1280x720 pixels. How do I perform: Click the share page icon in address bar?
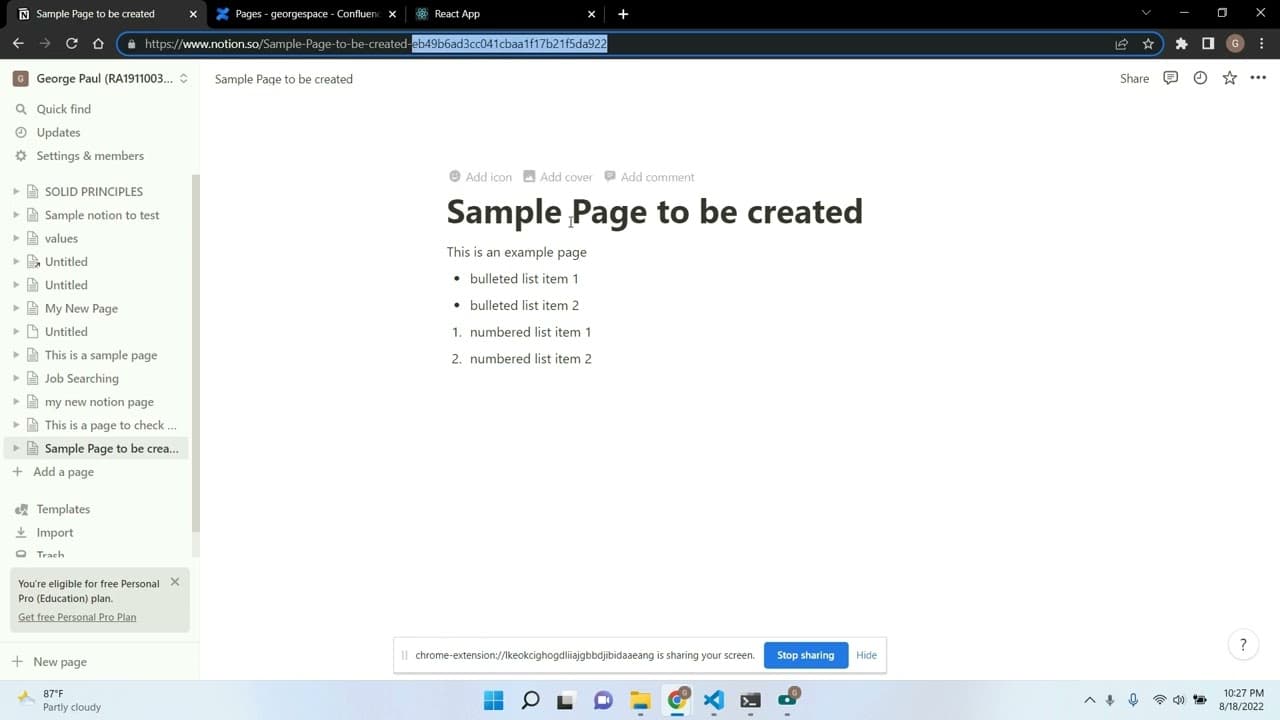pos(1121,44)
